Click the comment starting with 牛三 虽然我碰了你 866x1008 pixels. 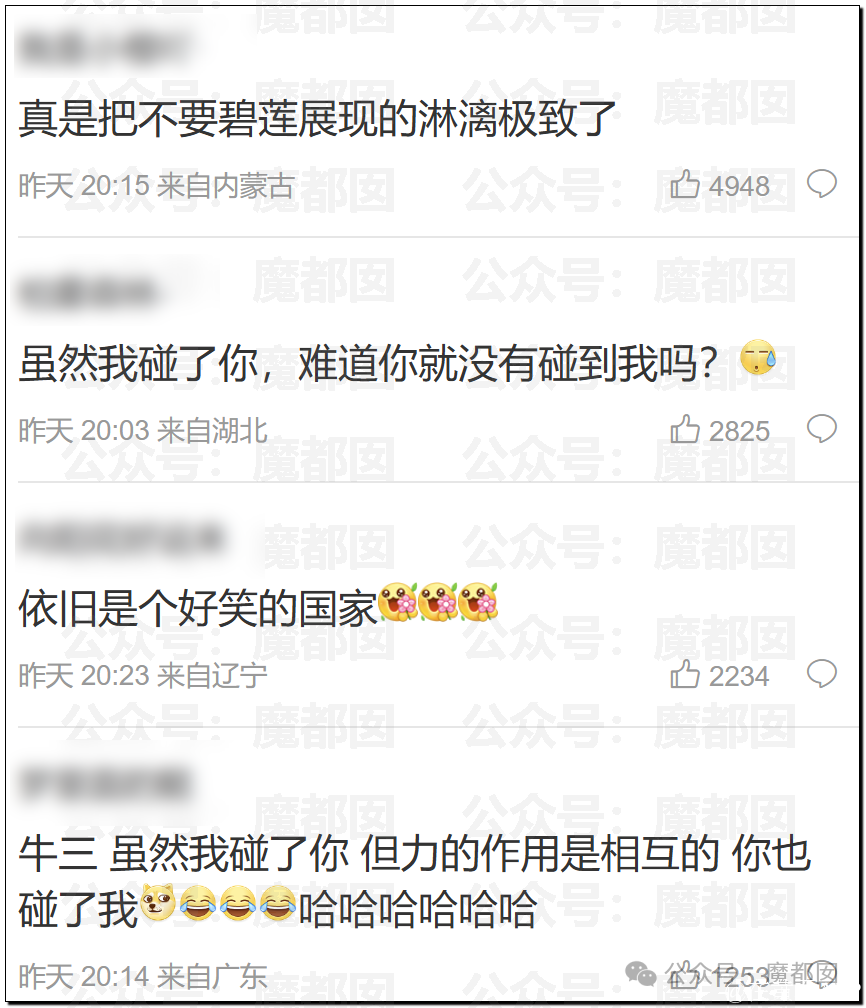tap(415, 882)
